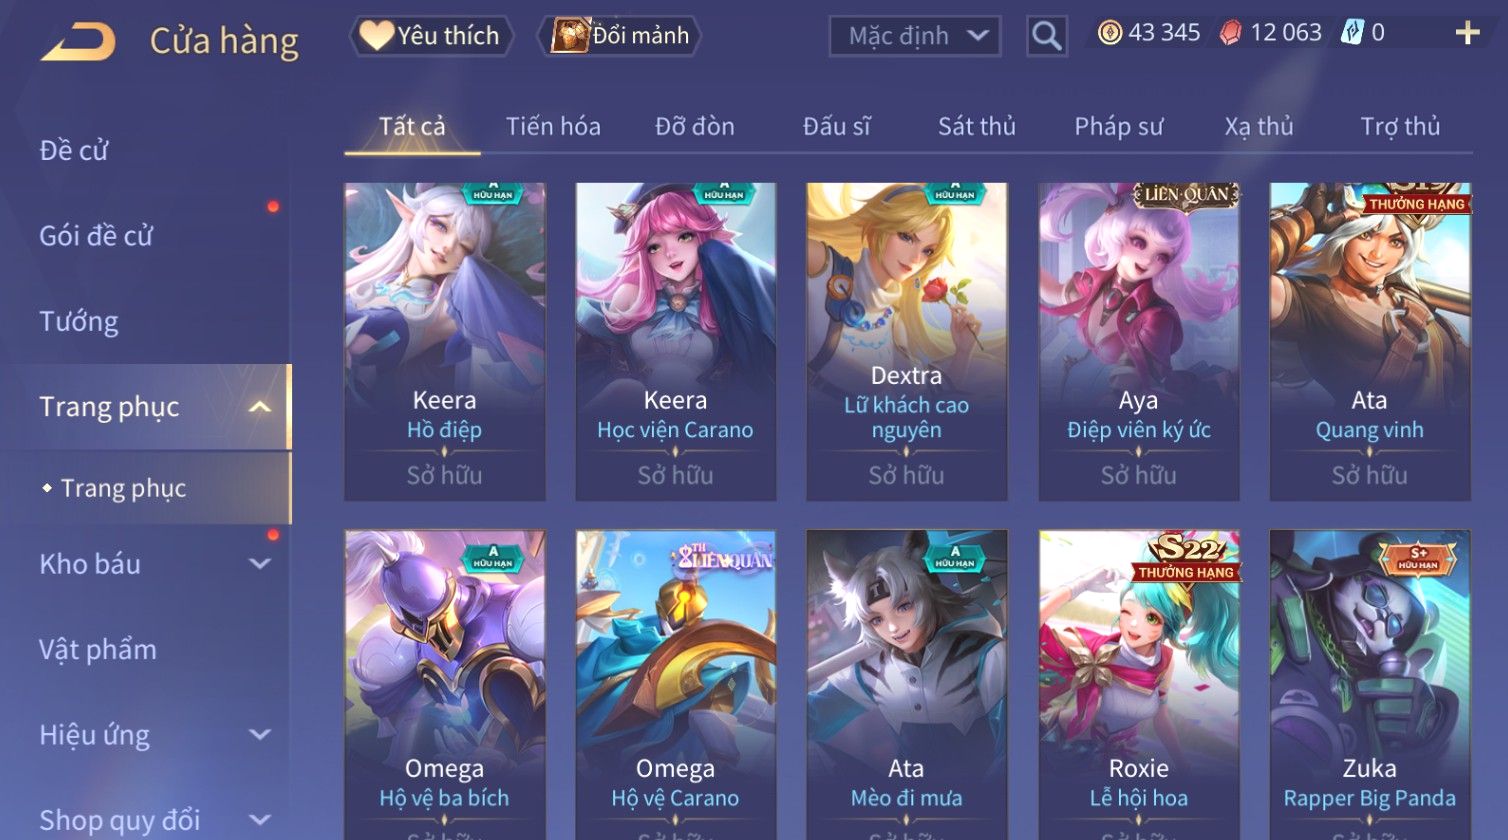Open Yêu thích heart favorites

pos(431,36)
